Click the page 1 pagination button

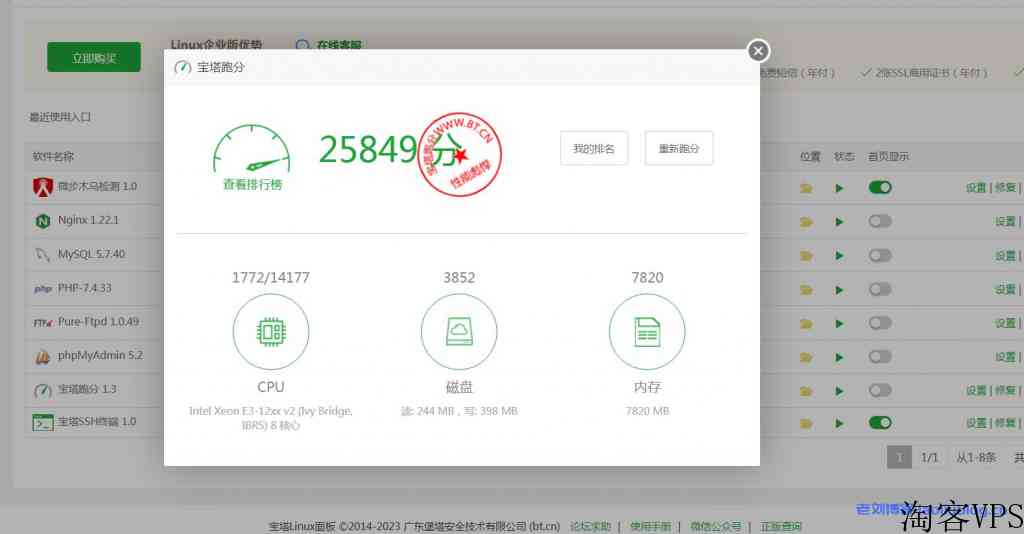(x=899, y=458)
